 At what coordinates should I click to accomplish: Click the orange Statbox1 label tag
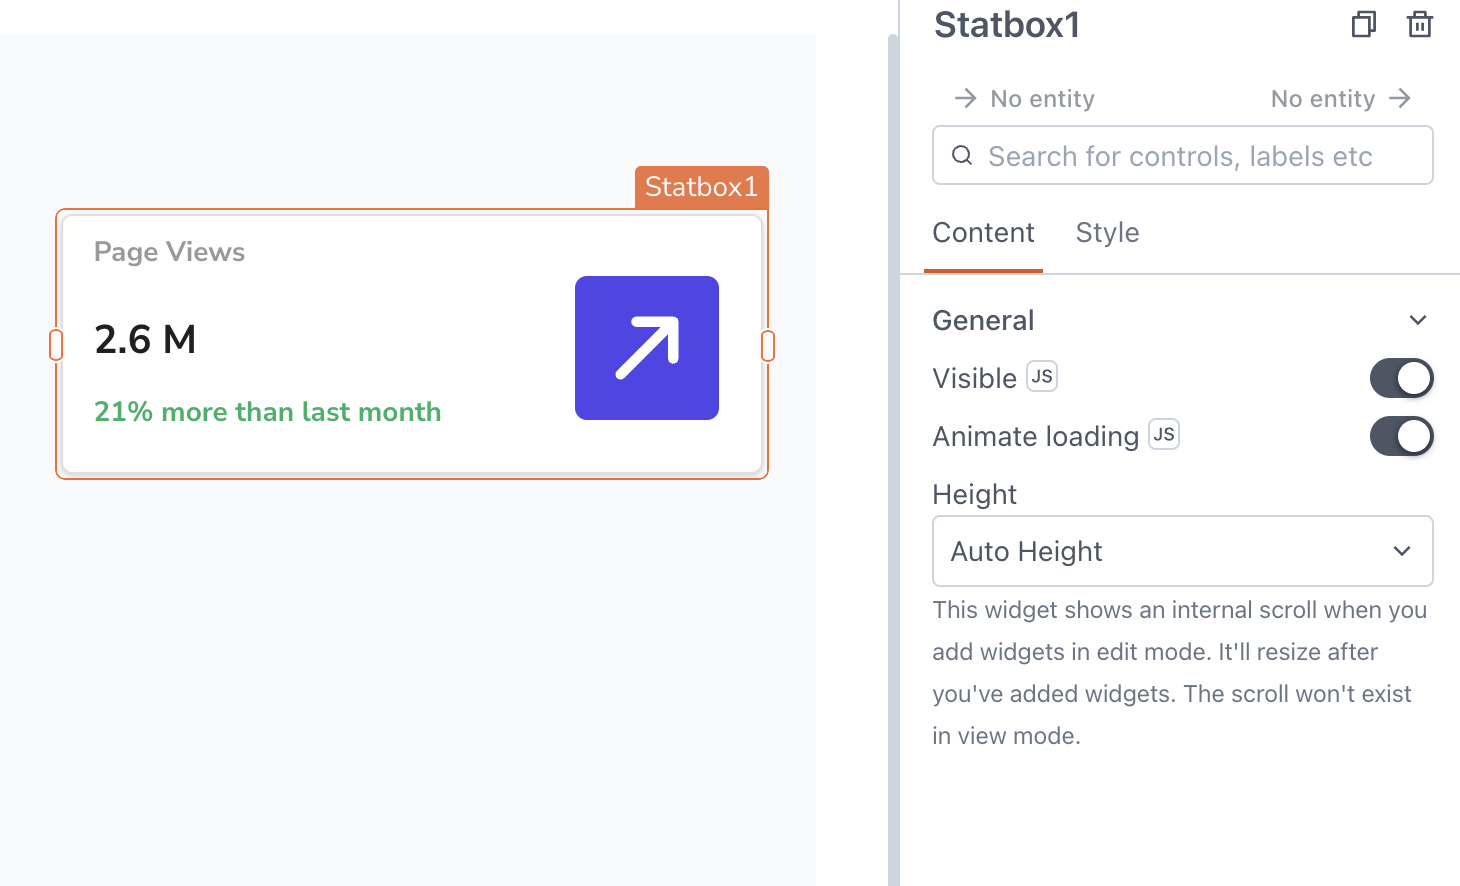(701, 186)
